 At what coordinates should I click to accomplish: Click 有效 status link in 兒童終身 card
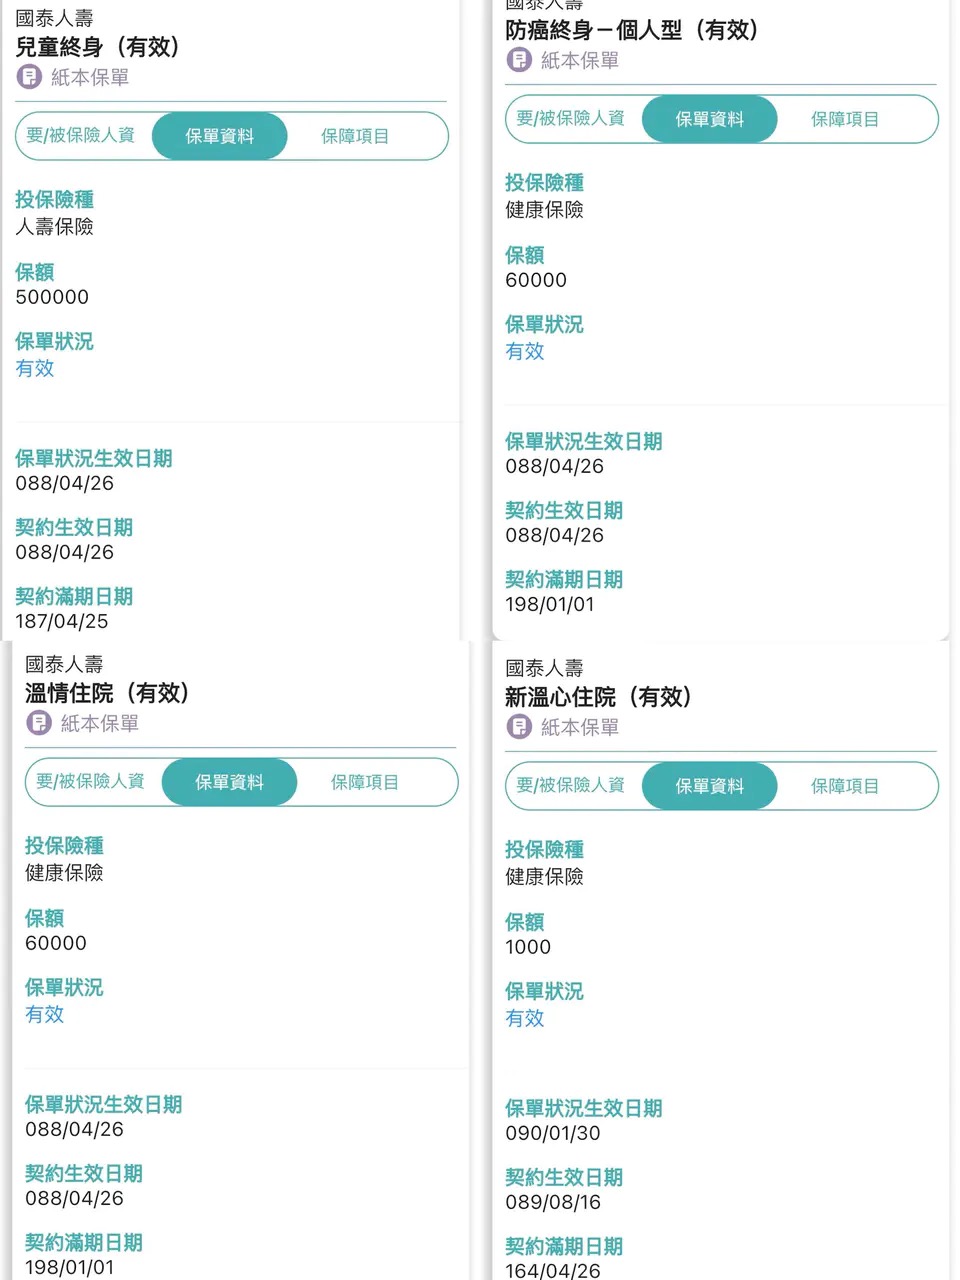(x=35, y=368)
